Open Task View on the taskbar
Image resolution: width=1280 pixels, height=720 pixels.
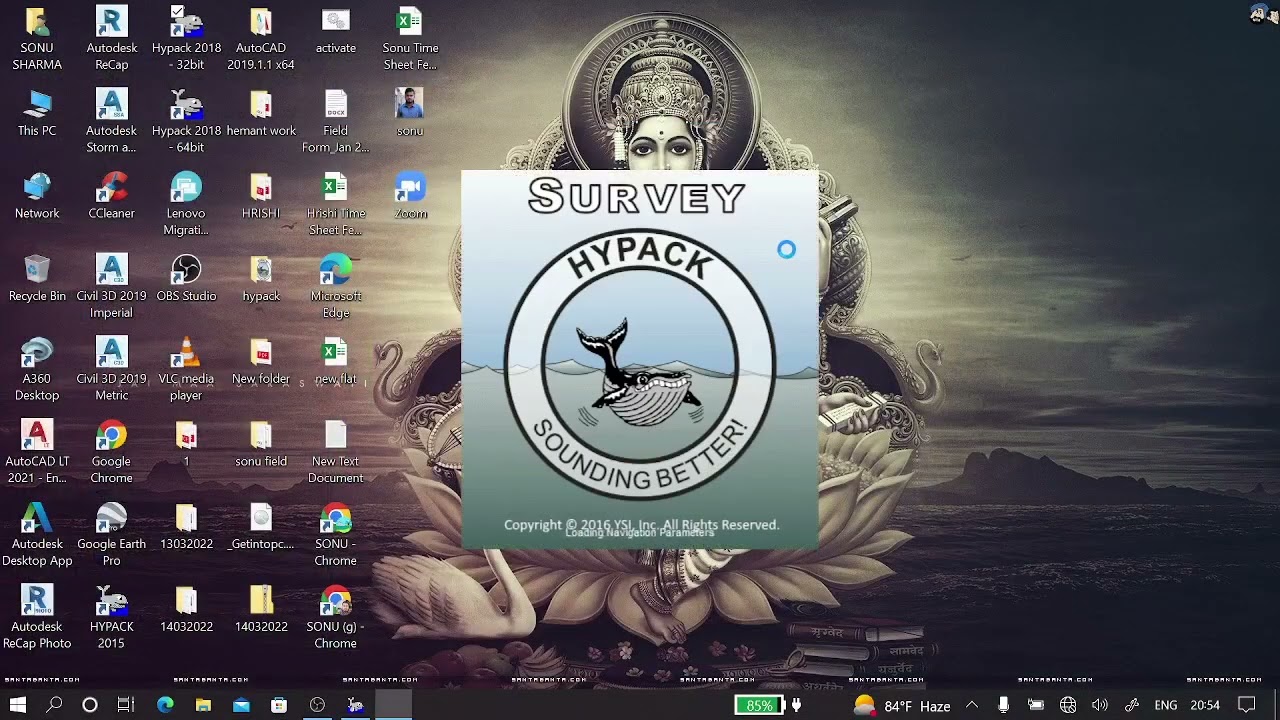coord(126,705)
